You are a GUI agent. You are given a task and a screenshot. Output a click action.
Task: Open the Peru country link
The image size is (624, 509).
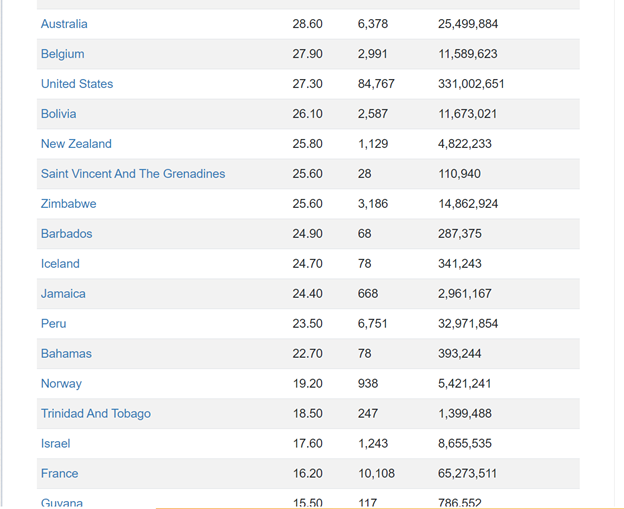[53, 324]
